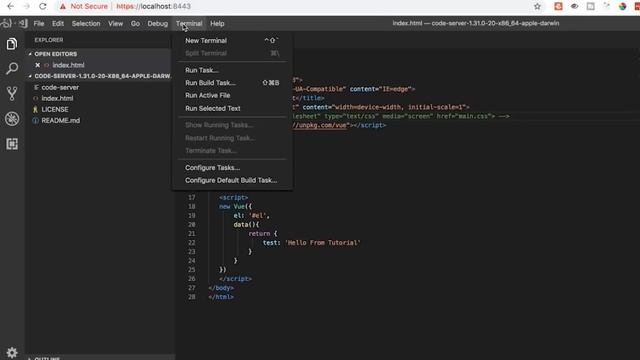Open the File menu
Image resolution: width=640 pixels, height=360 pixels.
[39, 24]
